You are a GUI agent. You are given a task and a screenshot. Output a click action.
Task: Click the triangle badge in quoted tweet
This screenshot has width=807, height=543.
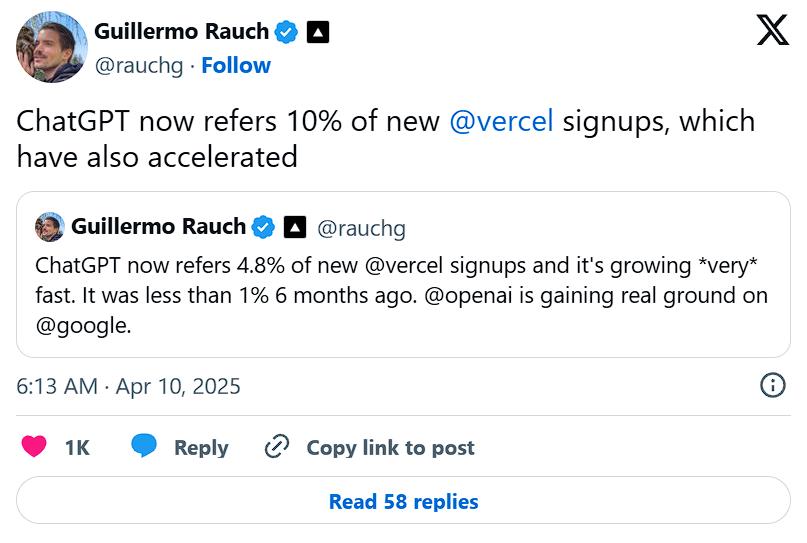294,228
